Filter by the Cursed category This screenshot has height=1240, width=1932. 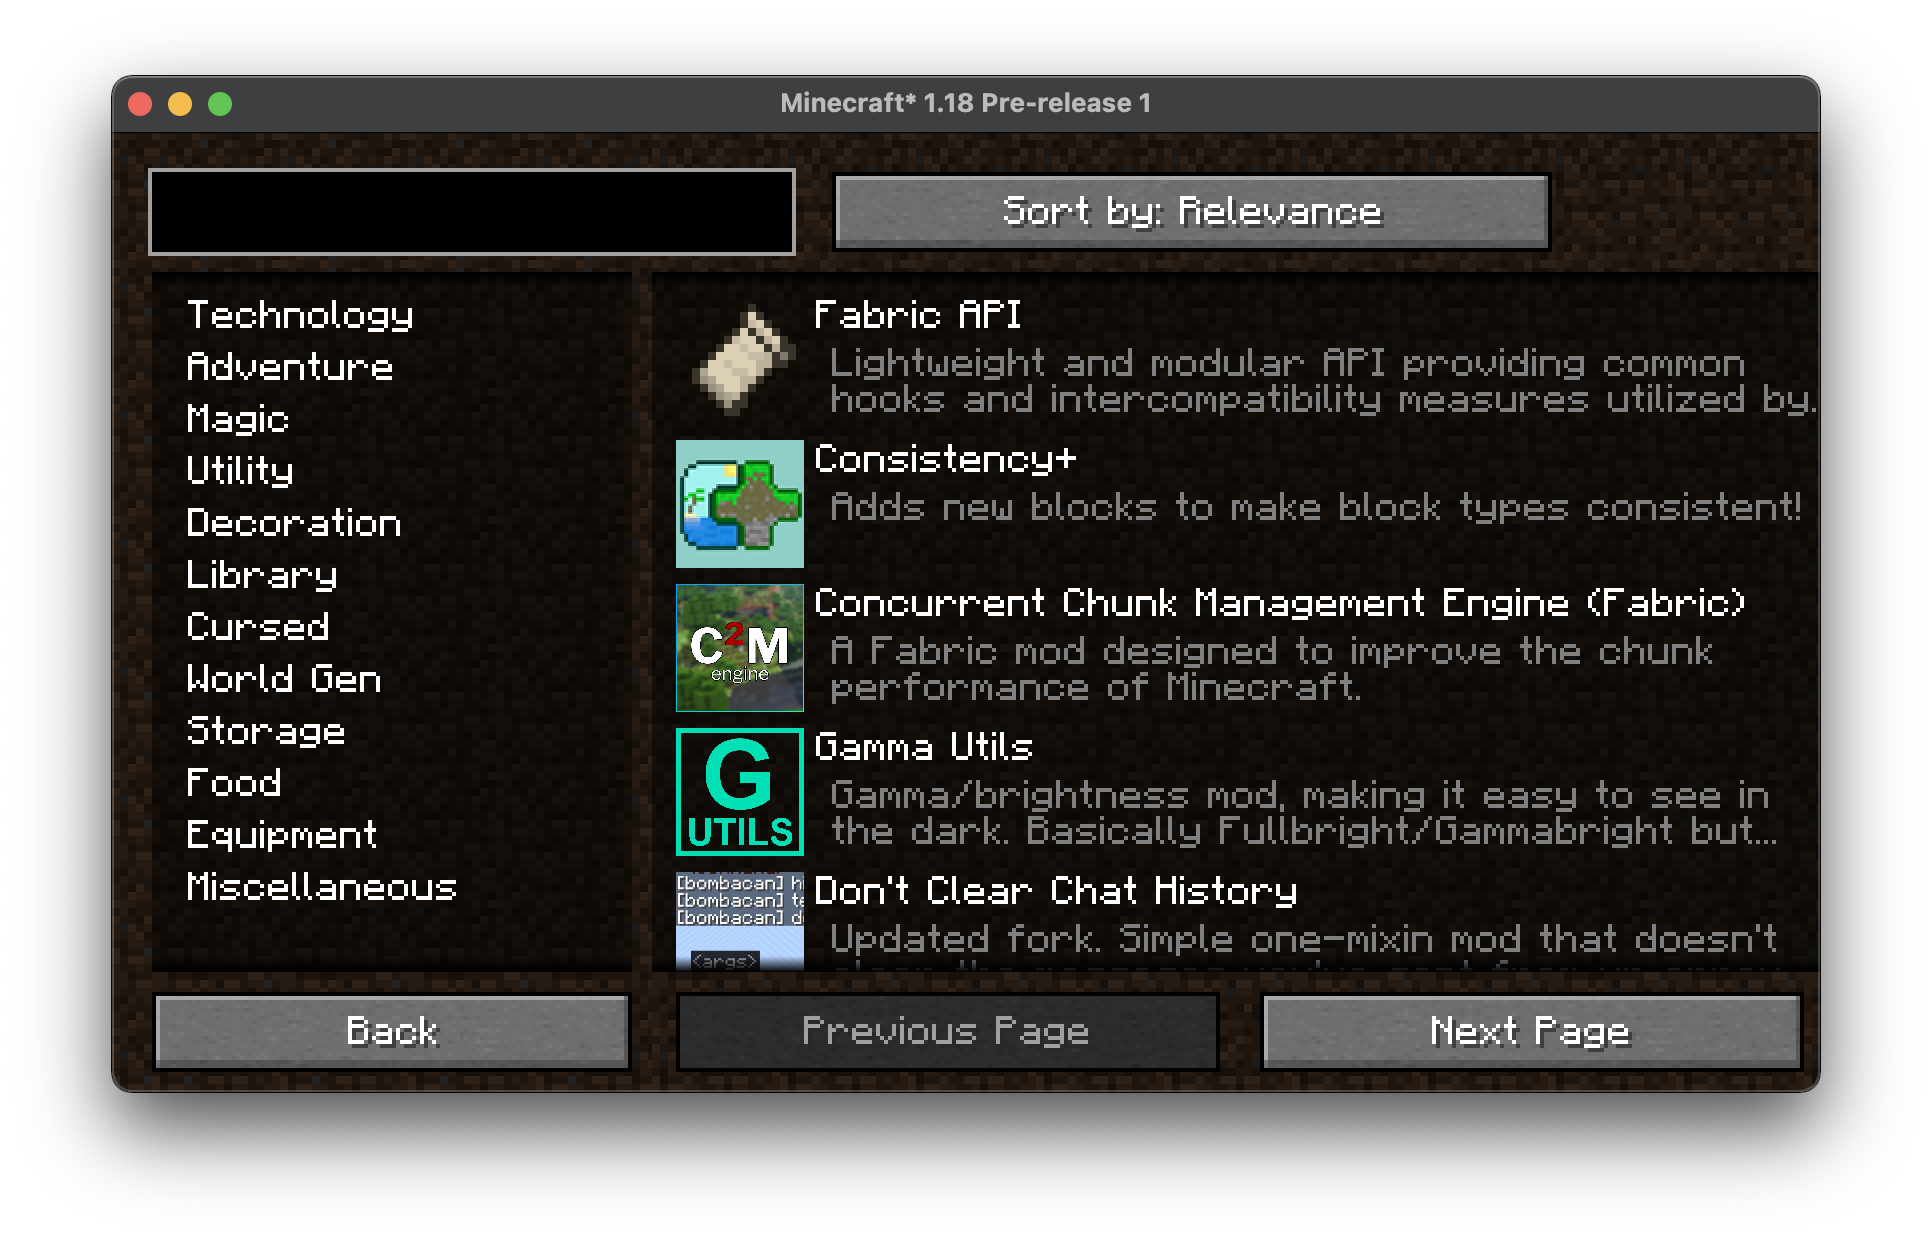coord(258,627)
